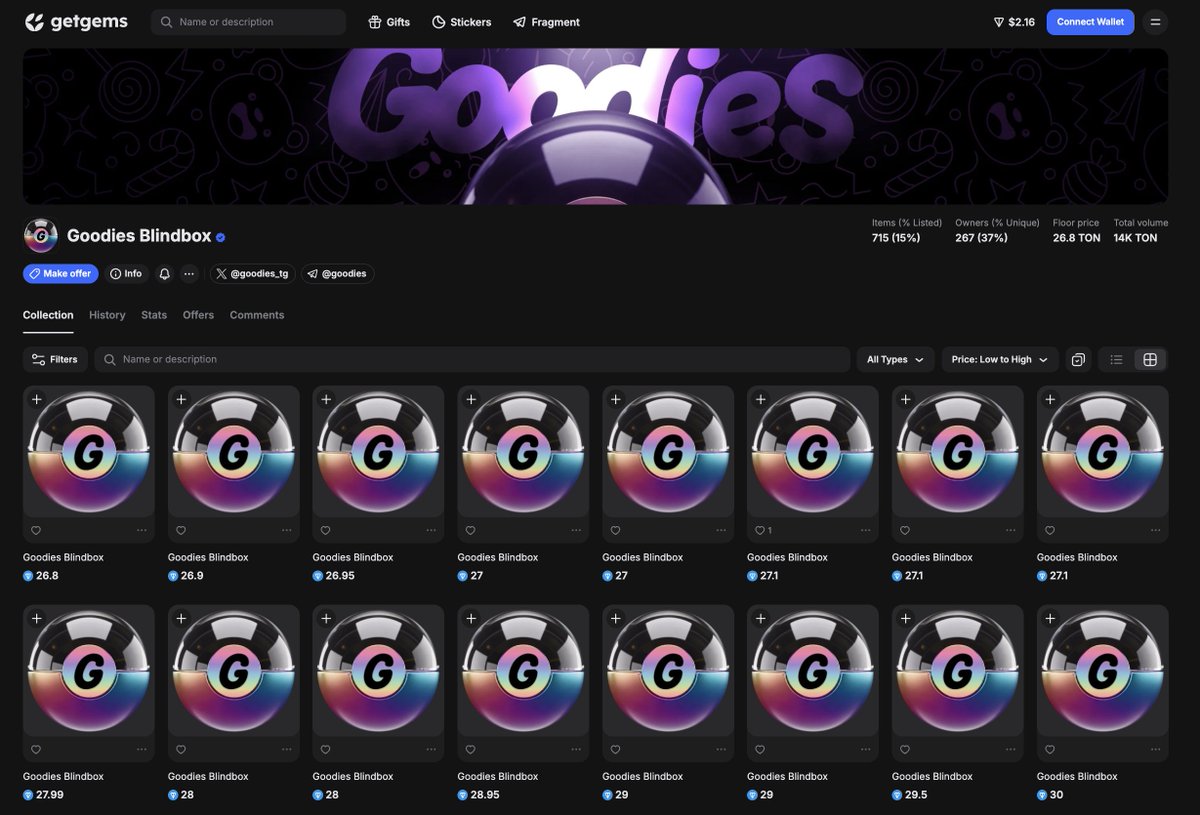The width and height of the screenshot is (1200, 815).
Task: Open options menu for 27.99 TON Blindbox
Action: (142, 749)
